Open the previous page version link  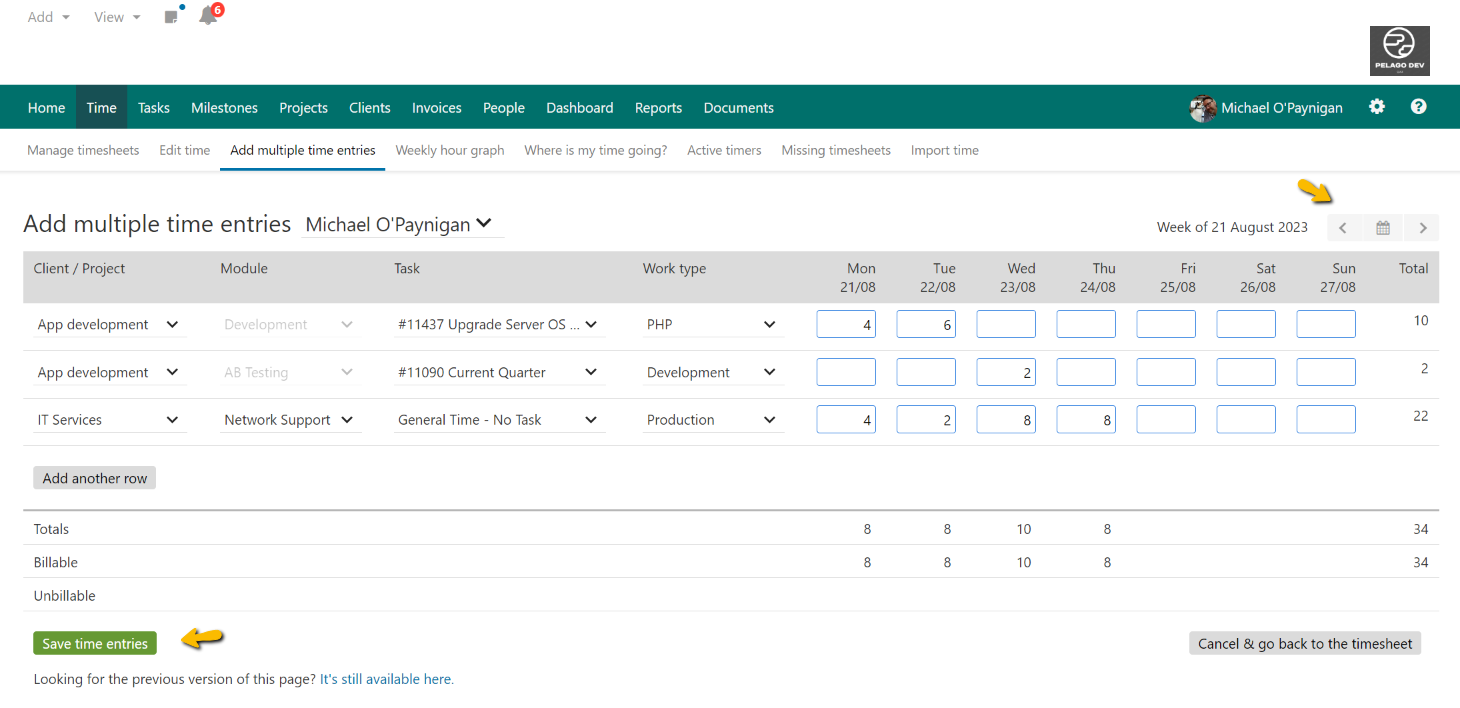point(386,678)
